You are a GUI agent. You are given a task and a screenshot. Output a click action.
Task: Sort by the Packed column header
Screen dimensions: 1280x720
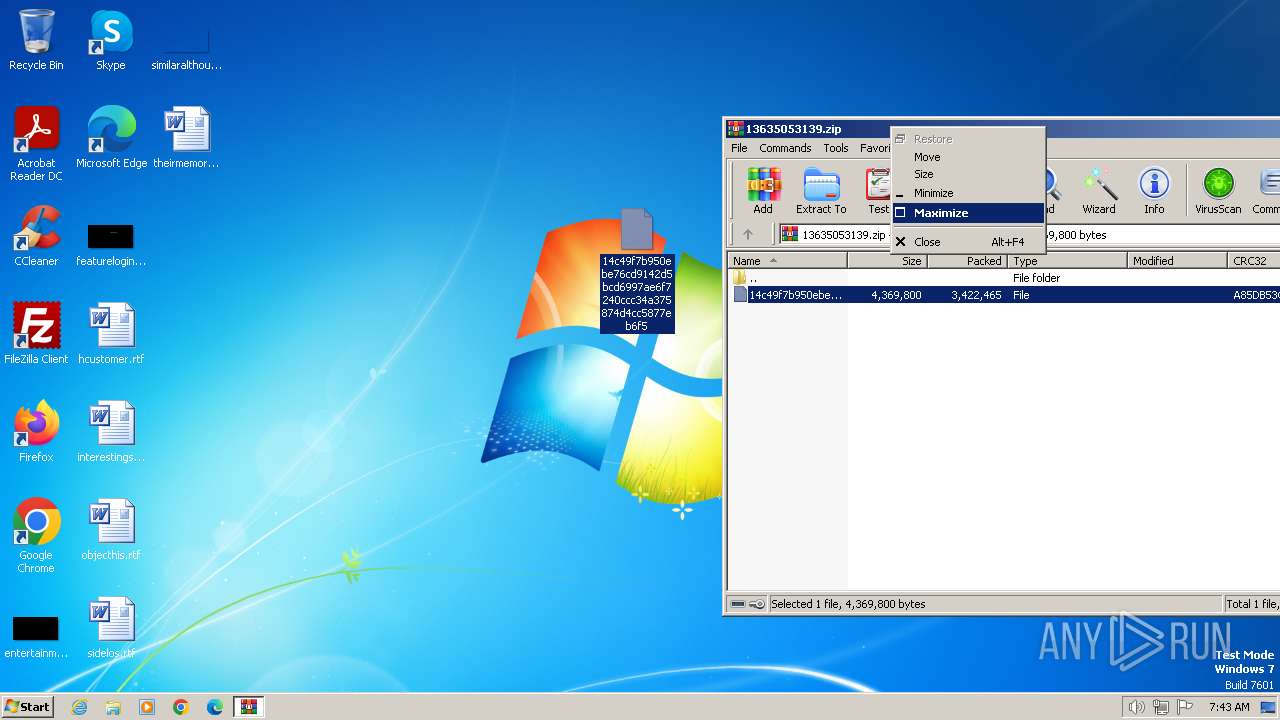click(x=967, y=261)
